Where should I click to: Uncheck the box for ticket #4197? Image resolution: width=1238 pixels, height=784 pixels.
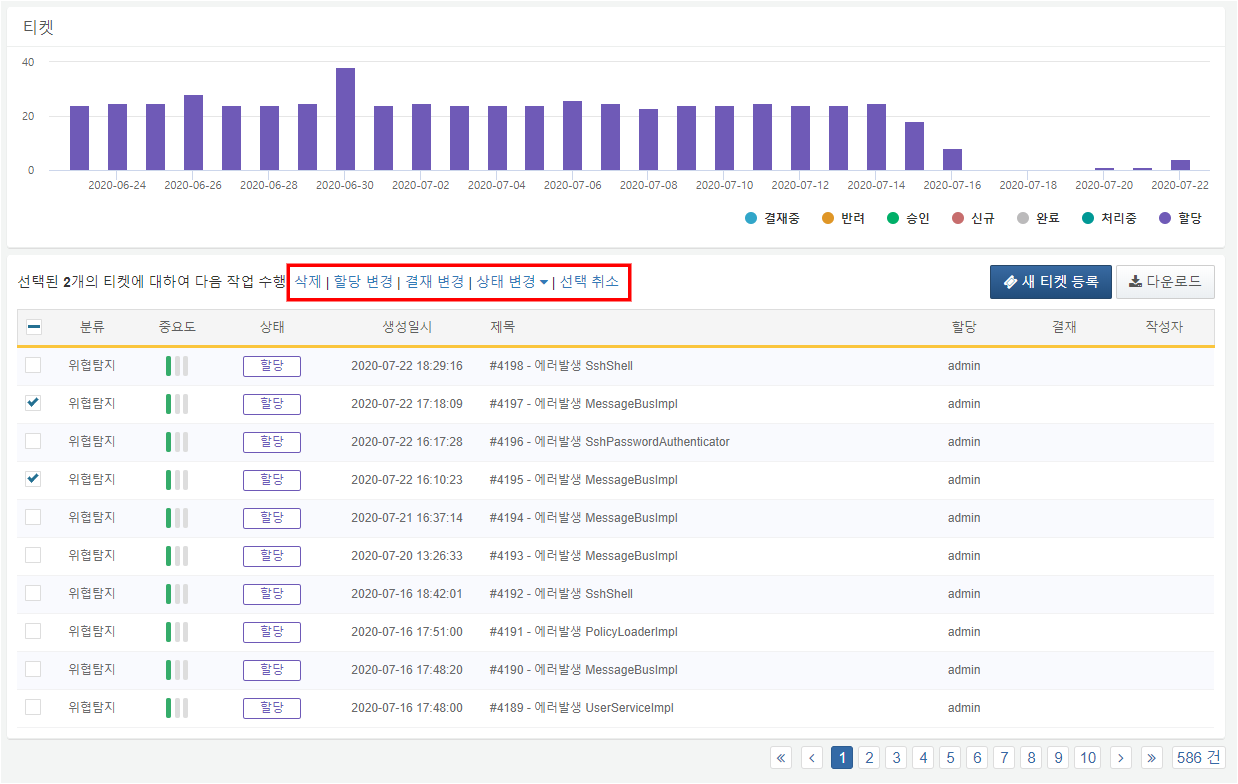point(33,403)
